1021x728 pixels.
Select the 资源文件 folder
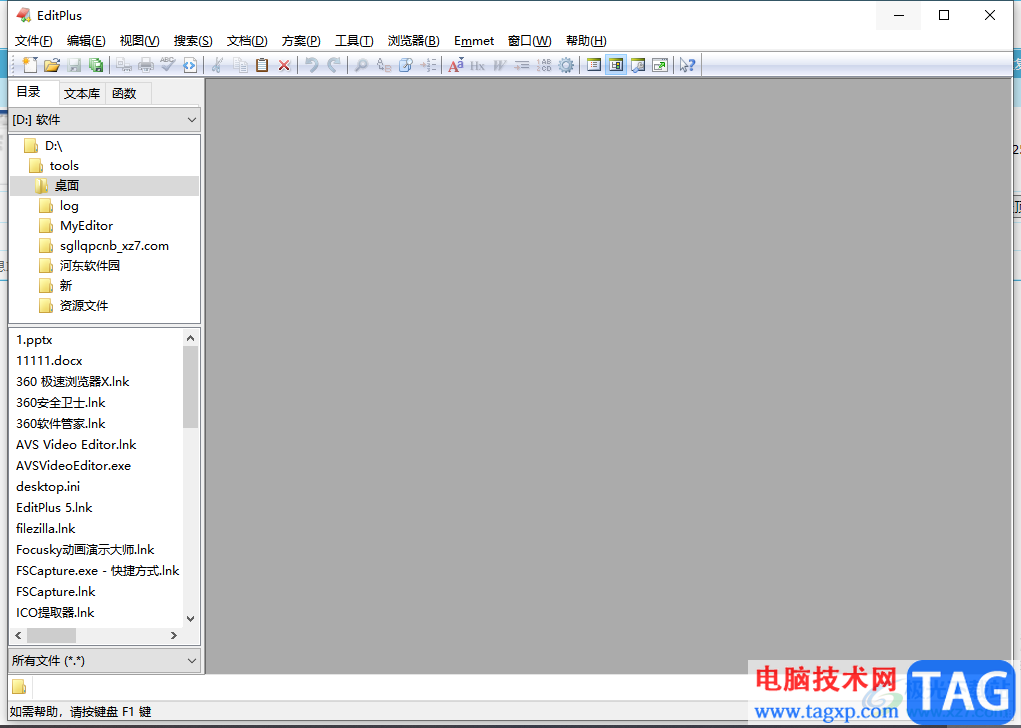click(83, 305)
